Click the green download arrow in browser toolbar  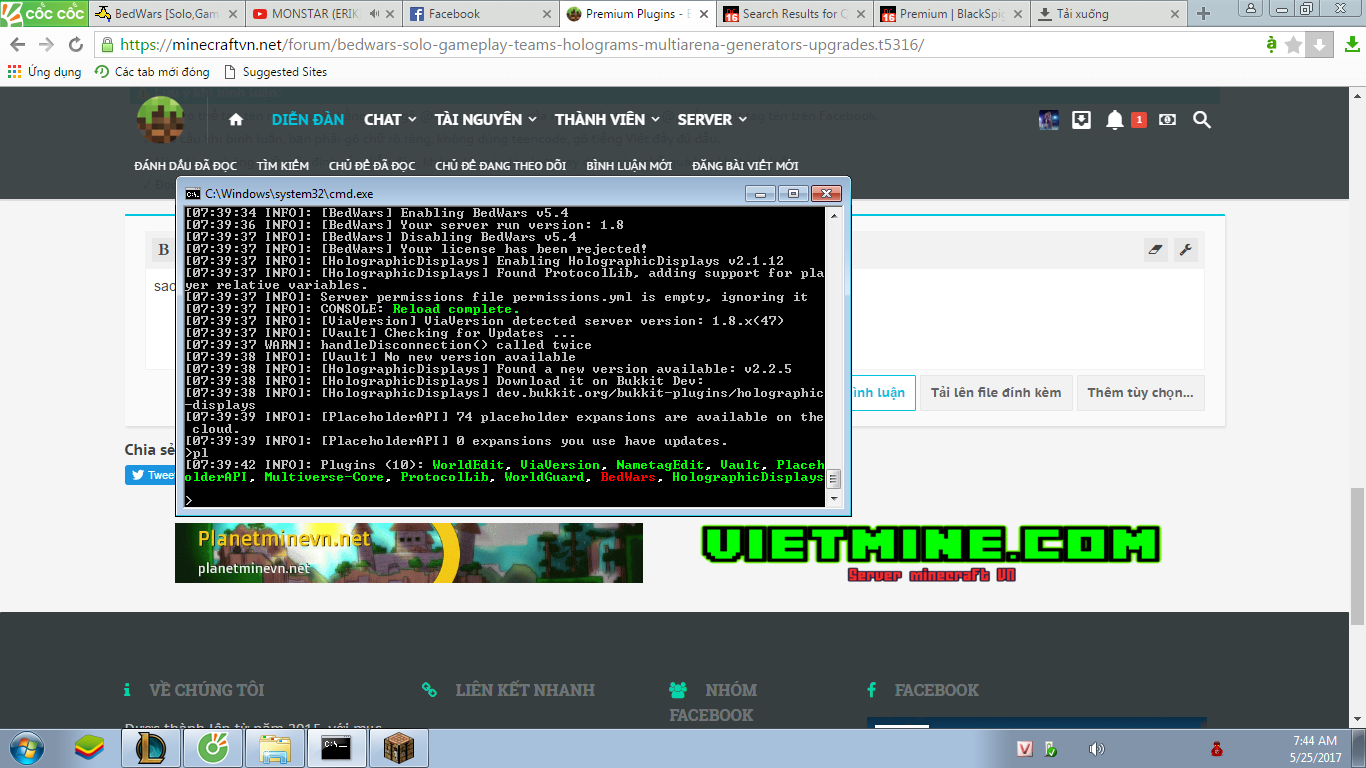pyautogui.click(x=1351, y=45)
